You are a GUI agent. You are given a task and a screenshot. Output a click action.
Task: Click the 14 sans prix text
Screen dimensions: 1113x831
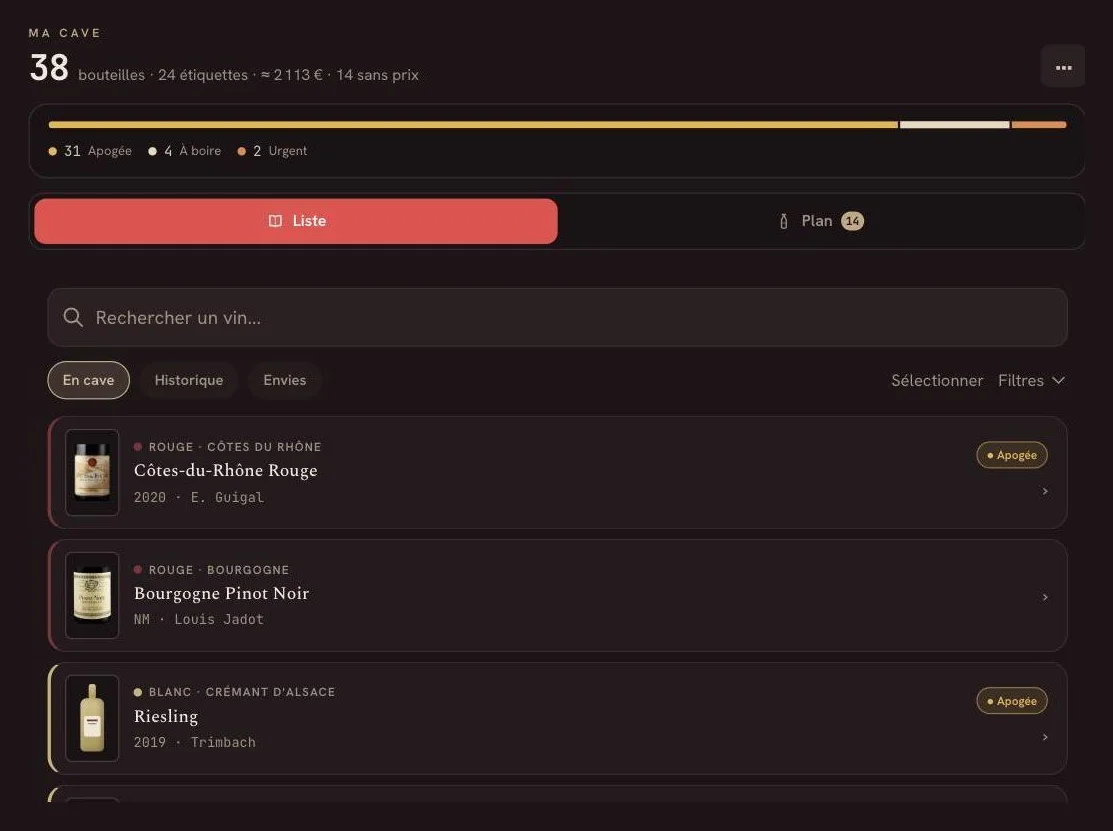pos(378,75)
